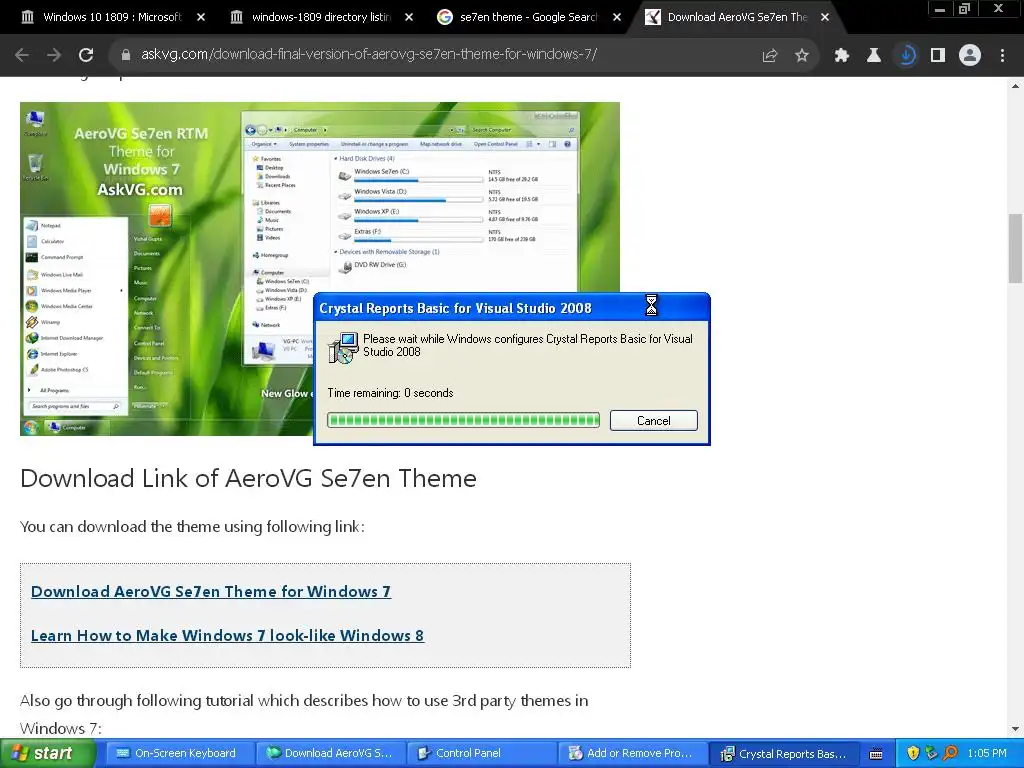
Task: Close the se7en theme Google Search tab
Action: 617,17
